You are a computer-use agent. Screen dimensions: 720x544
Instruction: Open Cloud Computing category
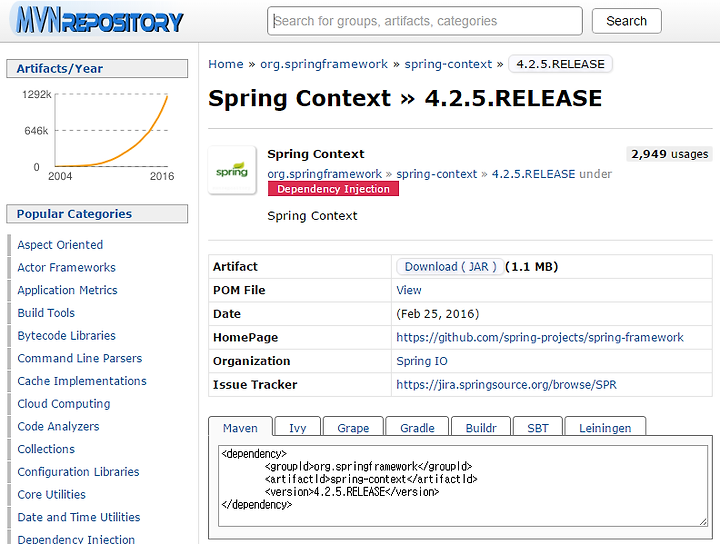[64, 404]
